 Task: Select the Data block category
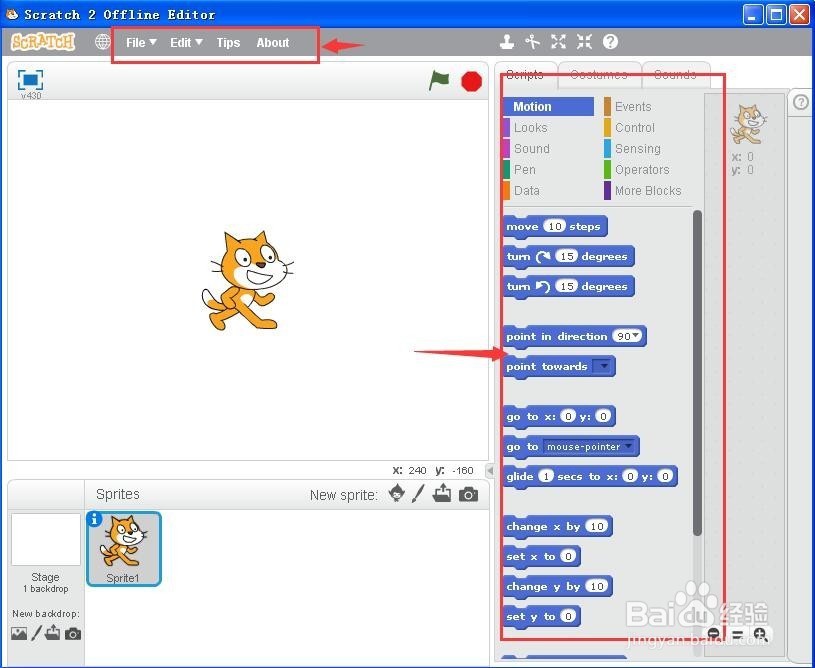click(x=548, y=191)
